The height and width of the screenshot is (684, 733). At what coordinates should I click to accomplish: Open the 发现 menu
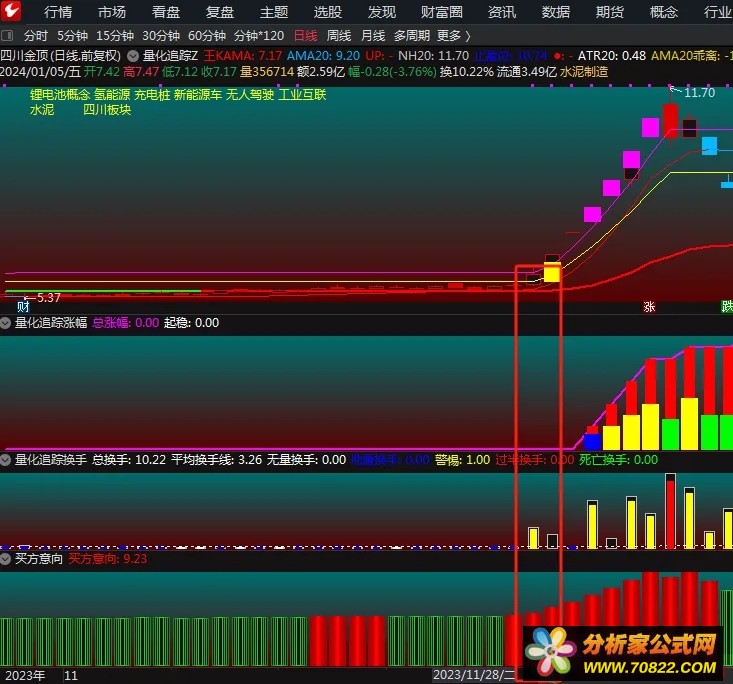382,12
